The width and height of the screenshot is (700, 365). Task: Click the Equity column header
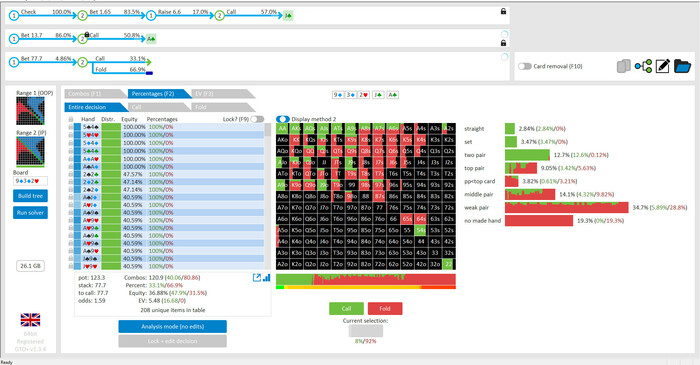click(129, 119)
